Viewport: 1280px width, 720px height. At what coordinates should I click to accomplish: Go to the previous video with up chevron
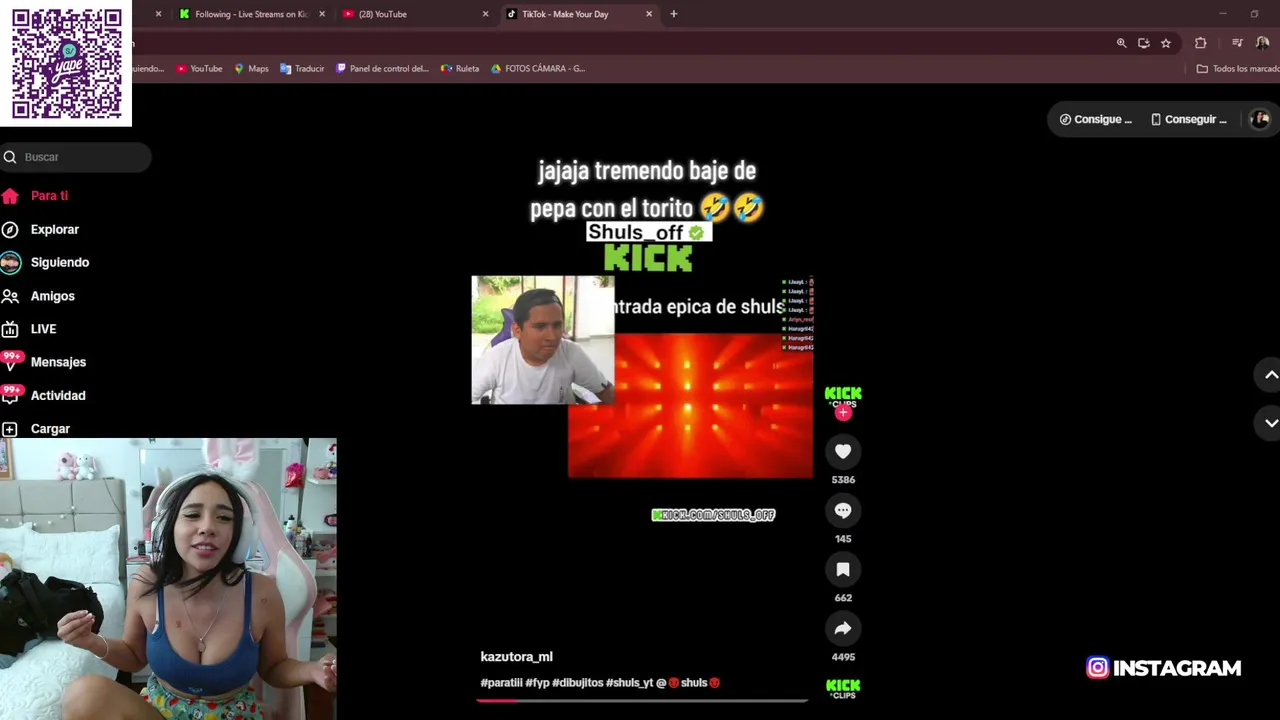coord(1271,375)
